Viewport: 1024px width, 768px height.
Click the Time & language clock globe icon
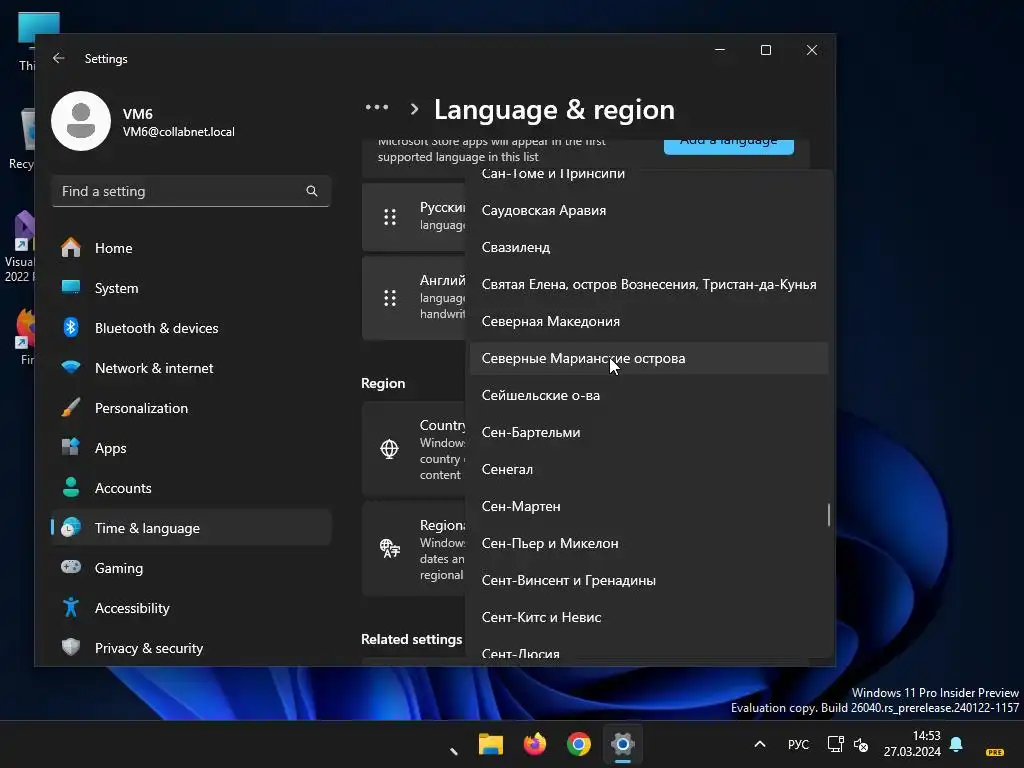[71, 527]
